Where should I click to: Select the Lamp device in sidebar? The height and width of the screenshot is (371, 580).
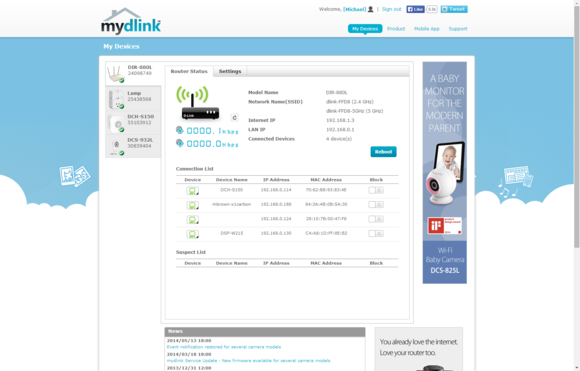(x=133, y=99)
